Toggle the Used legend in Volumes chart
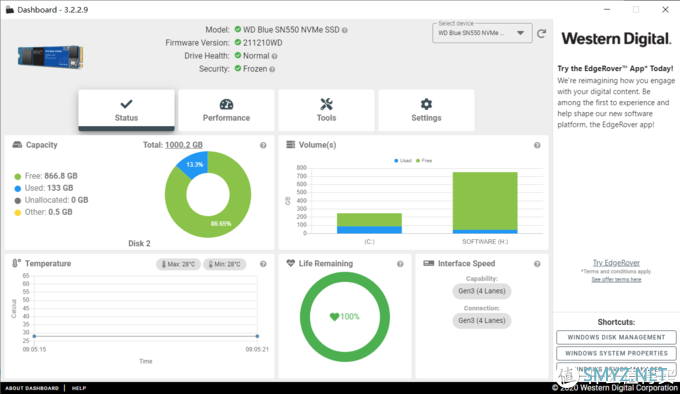Screen dimensions: 680x394 tap(403, 160)
